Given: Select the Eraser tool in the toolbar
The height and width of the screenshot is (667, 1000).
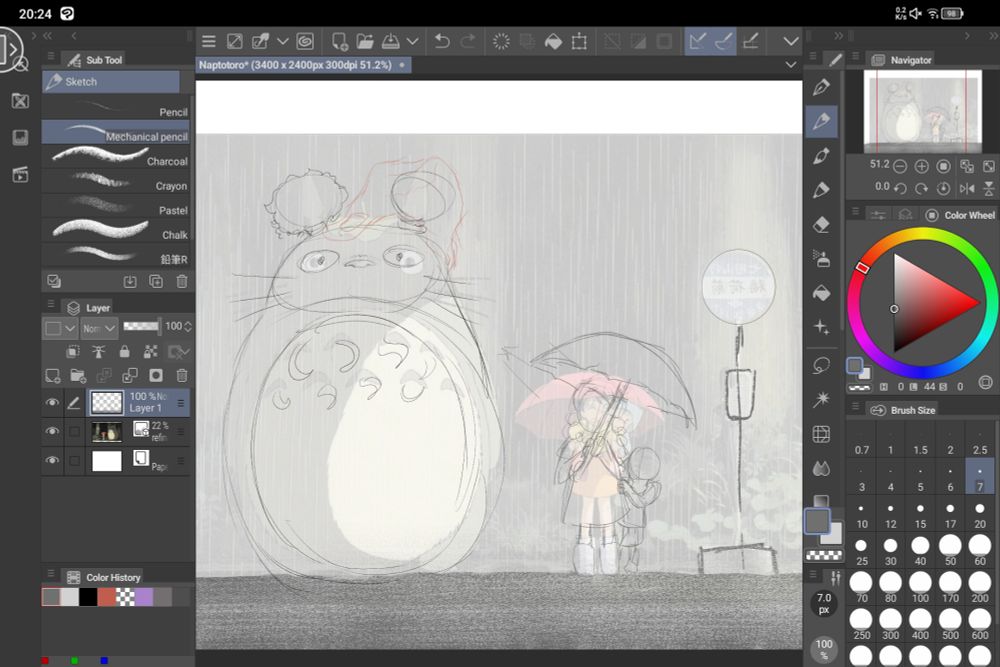Looking at the screenshot, I should pyautogui.click(x=821, y=224).
